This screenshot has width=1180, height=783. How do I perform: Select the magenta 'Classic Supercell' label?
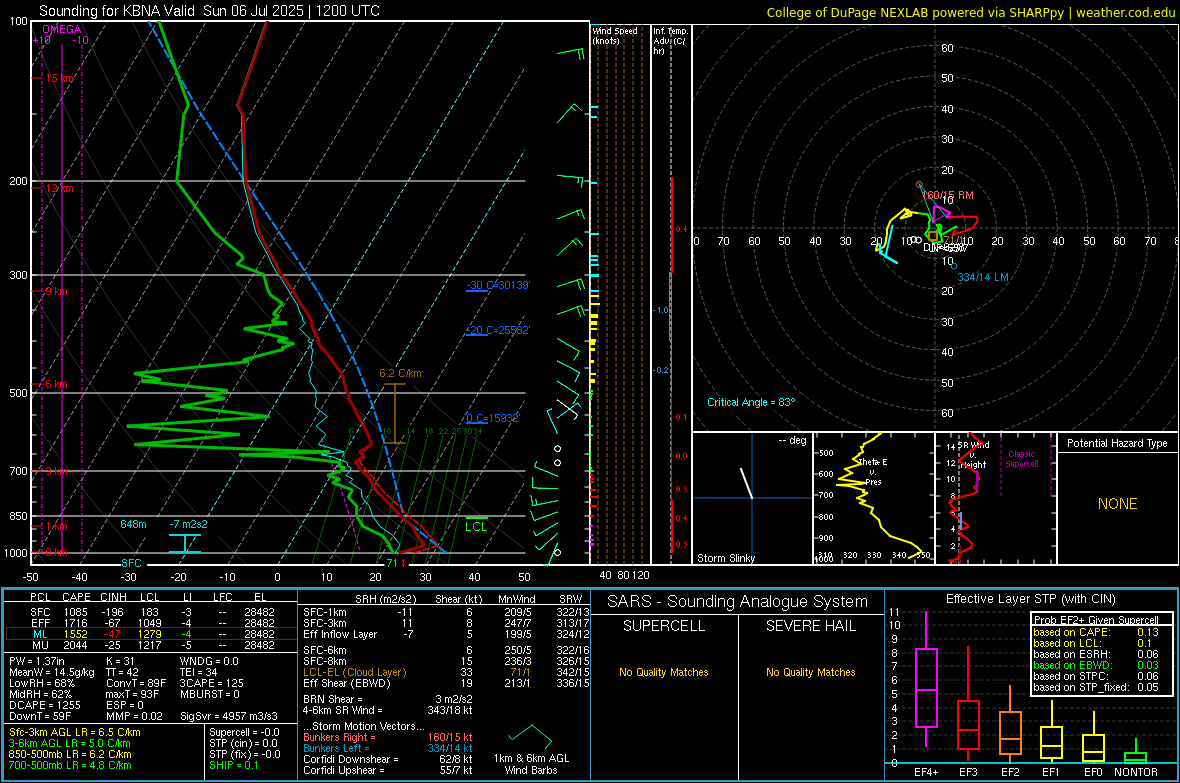[x=1022, y=459]
